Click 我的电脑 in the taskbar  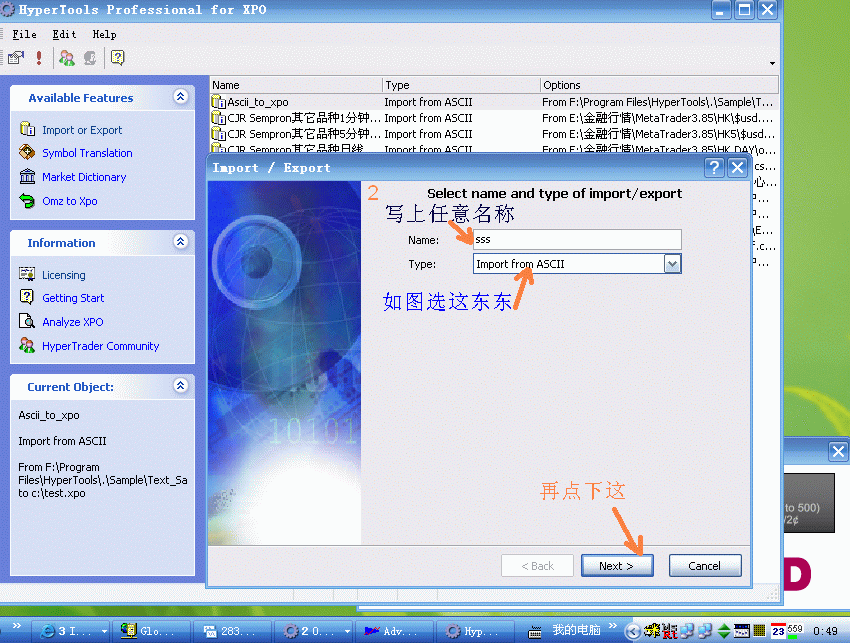click(x=576, y=630)
